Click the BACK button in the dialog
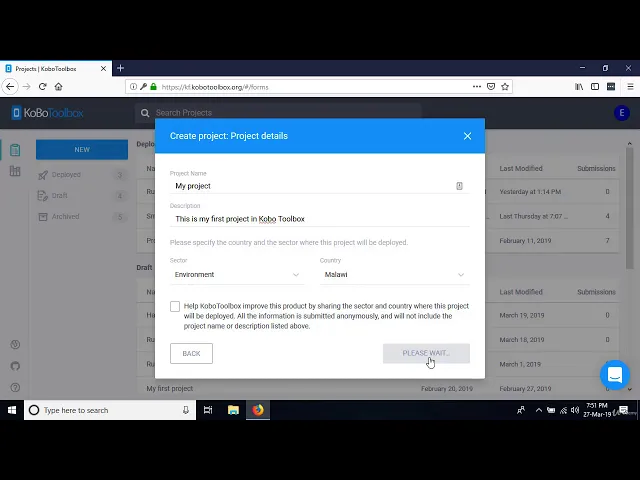This screenshot has width=640, height=480. [191, 353]
